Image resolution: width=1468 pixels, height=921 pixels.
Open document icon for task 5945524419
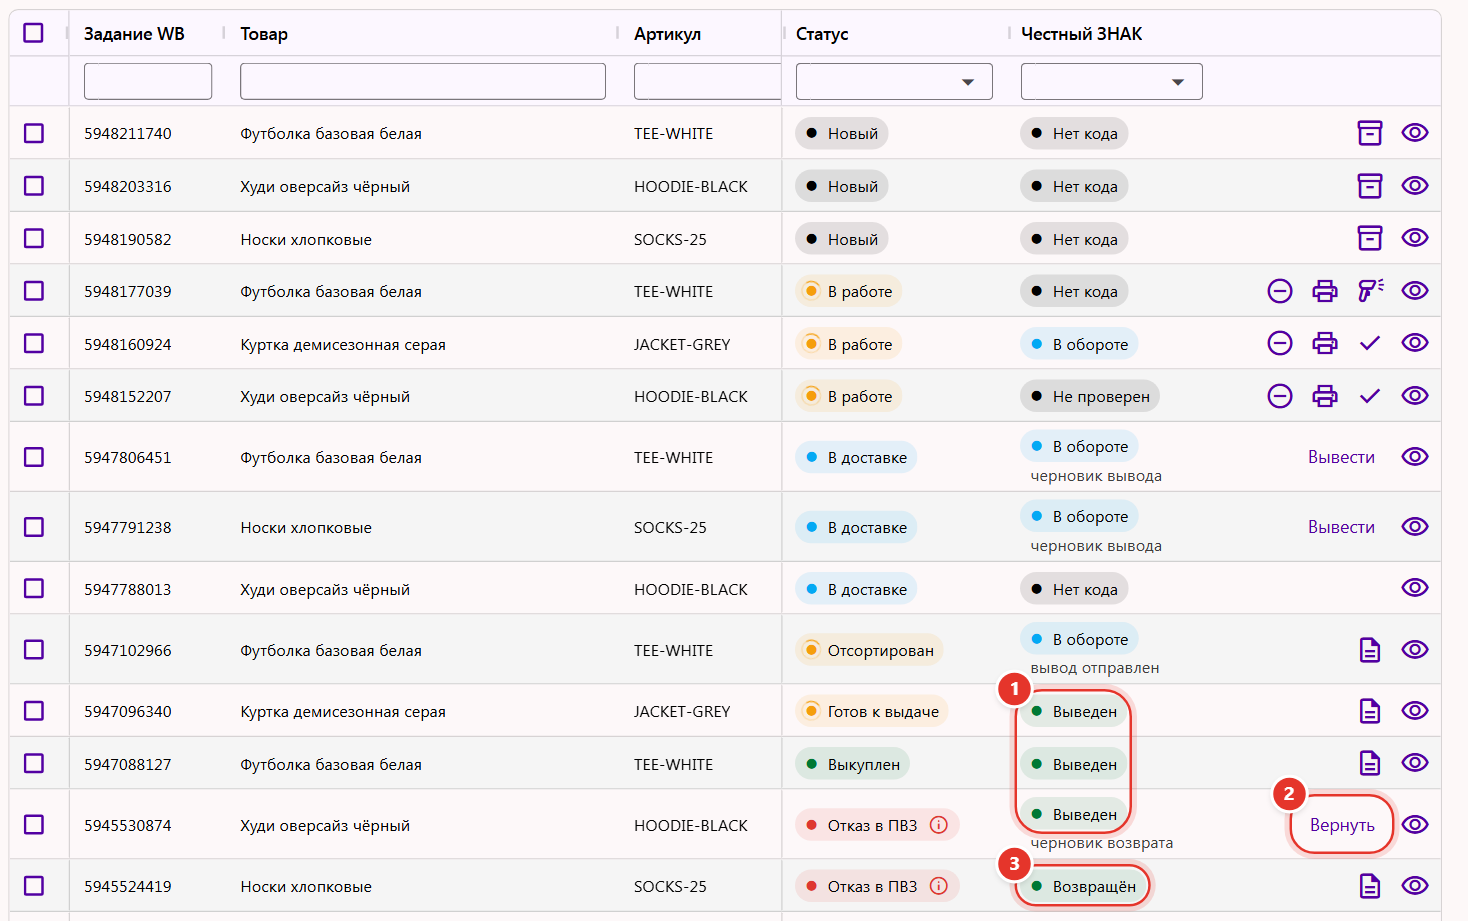click(x=1370, y=886)
